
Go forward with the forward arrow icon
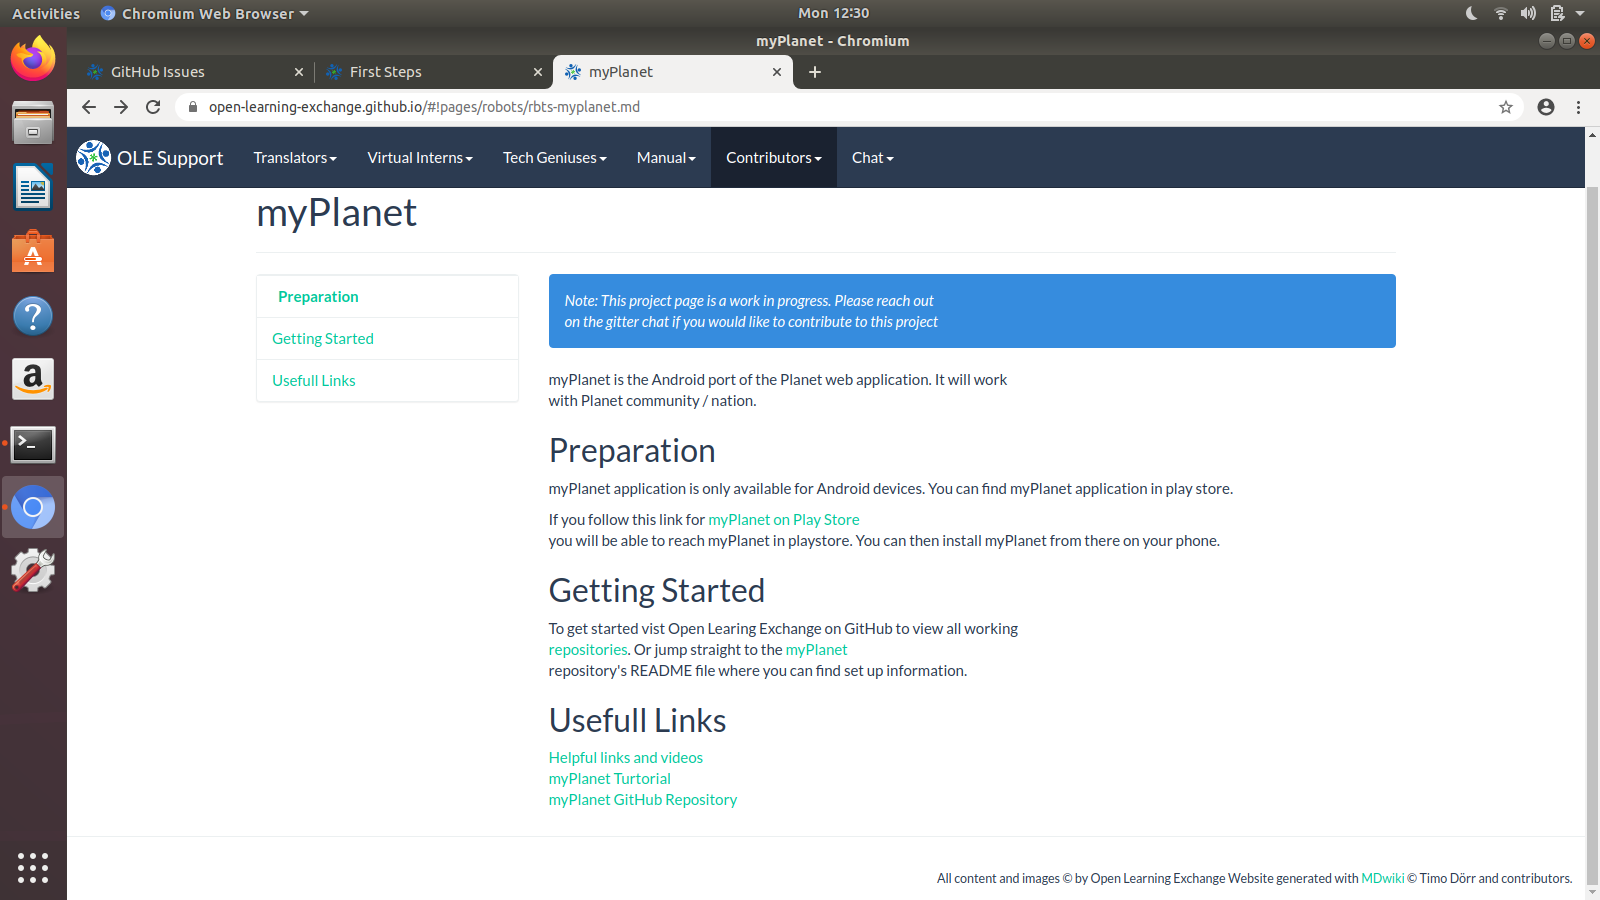coord(121,107)
